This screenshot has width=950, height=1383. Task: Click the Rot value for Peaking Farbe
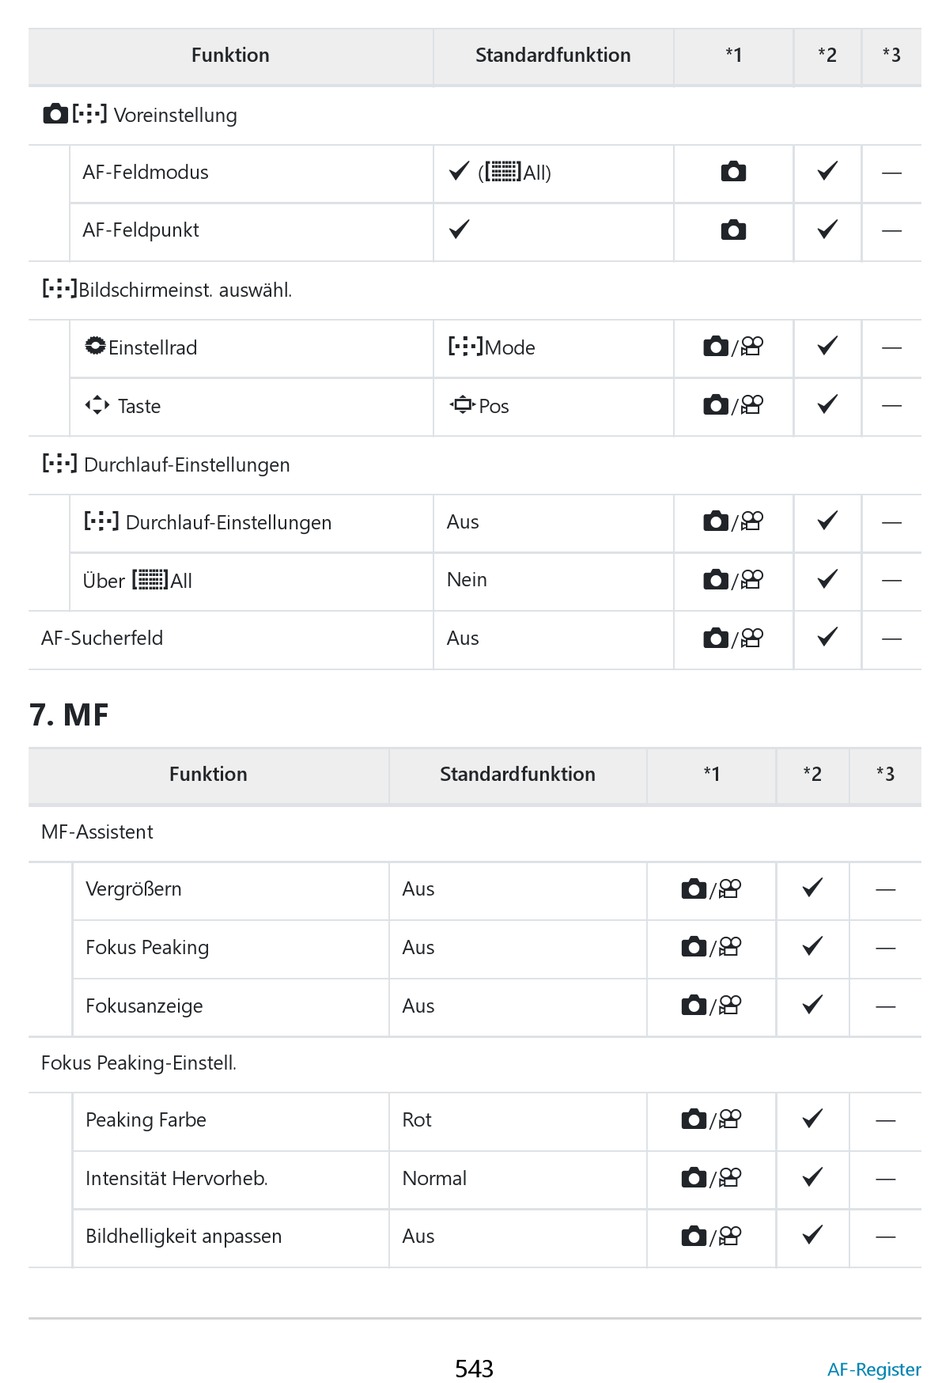pyautogui.click(x=417, y=1120)
